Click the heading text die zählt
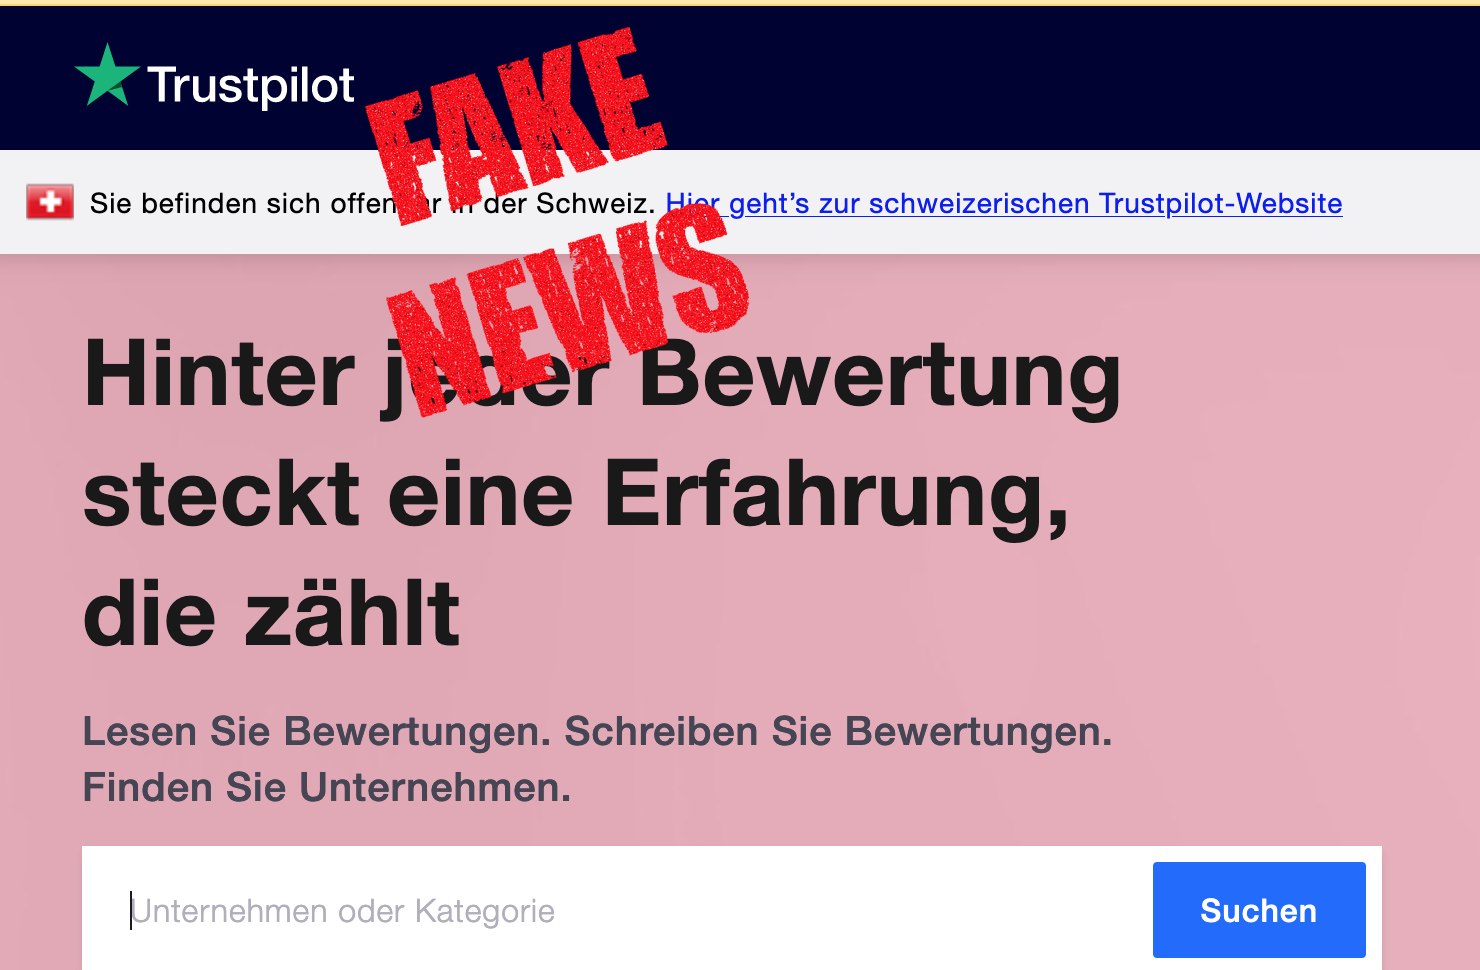This screenshot has width=1480, height=970. pyautogui.click(x=272, y=613)
